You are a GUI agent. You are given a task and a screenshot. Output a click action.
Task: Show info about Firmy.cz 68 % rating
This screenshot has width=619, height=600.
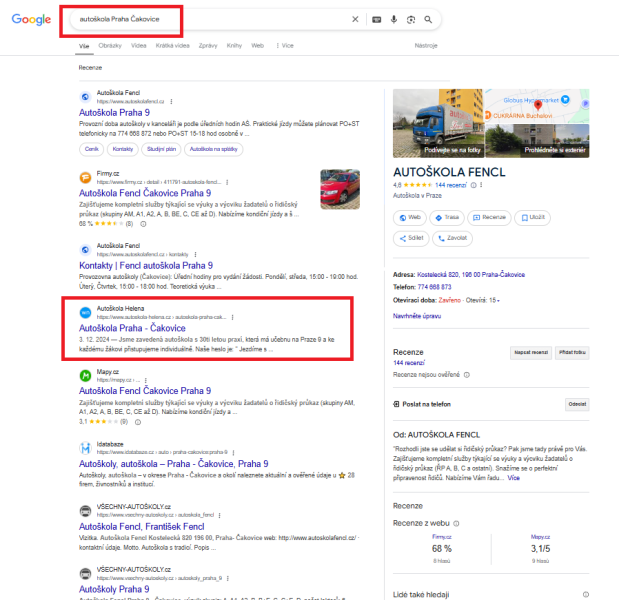[143, 224]
